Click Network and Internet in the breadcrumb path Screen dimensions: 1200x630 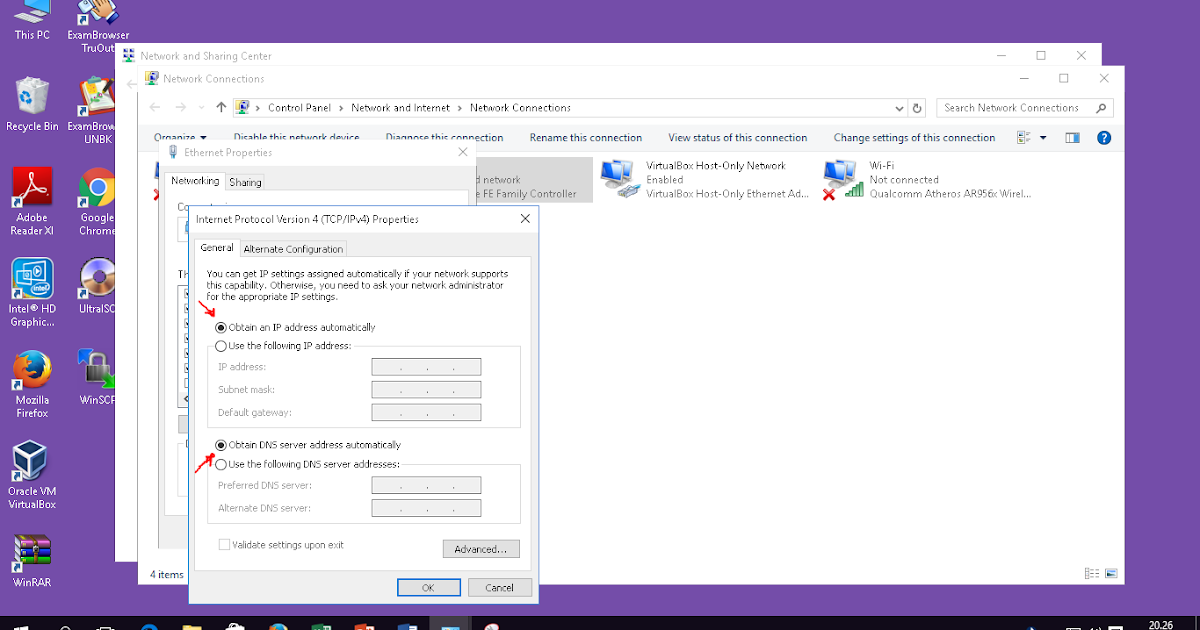click(x=397, y=107)
